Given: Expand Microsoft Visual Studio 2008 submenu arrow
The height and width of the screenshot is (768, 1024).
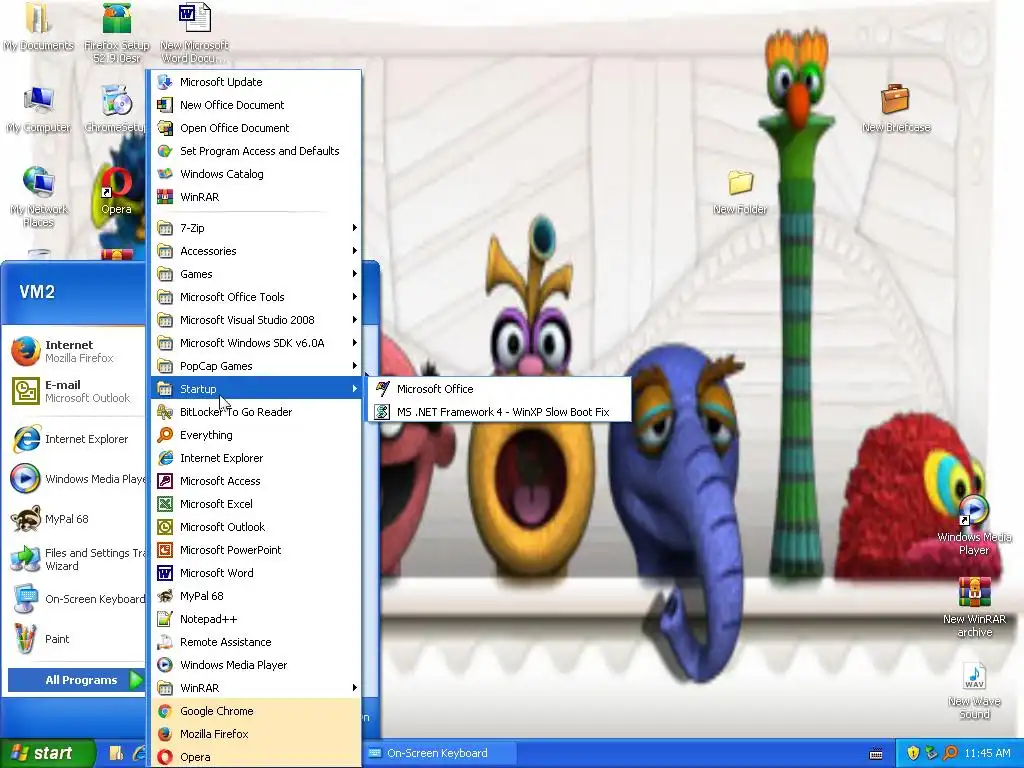Looking at the screenshot, I should coord(355,320).
